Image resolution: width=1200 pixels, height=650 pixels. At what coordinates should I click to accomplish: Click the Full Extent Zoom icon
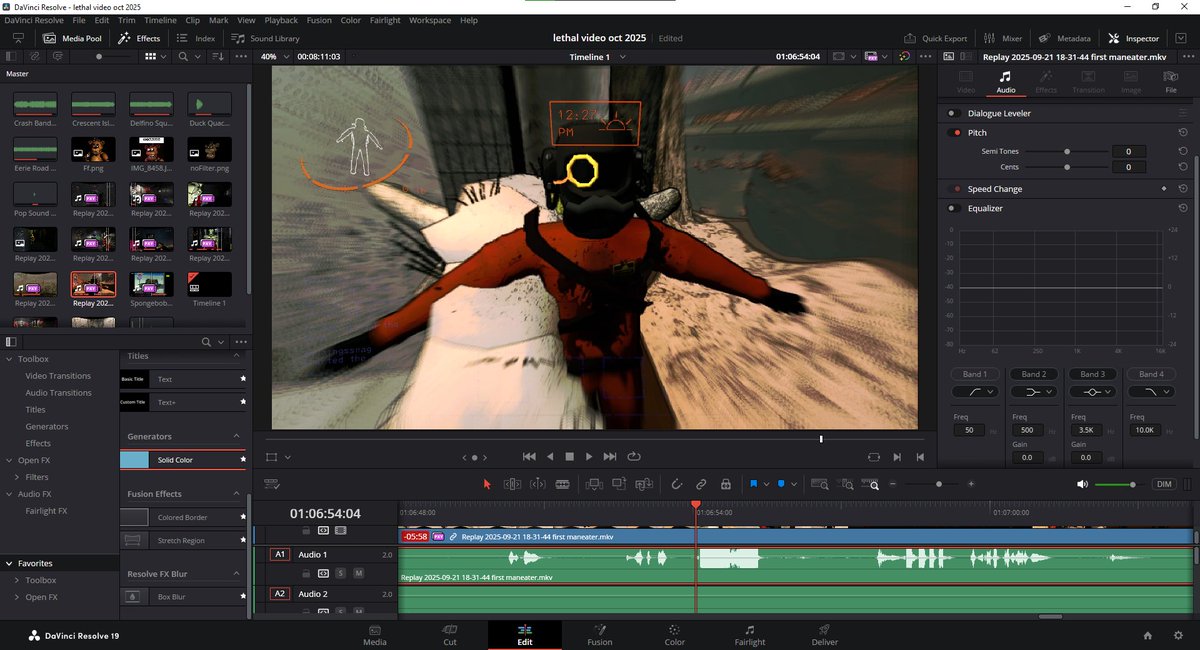pos(820,484)
